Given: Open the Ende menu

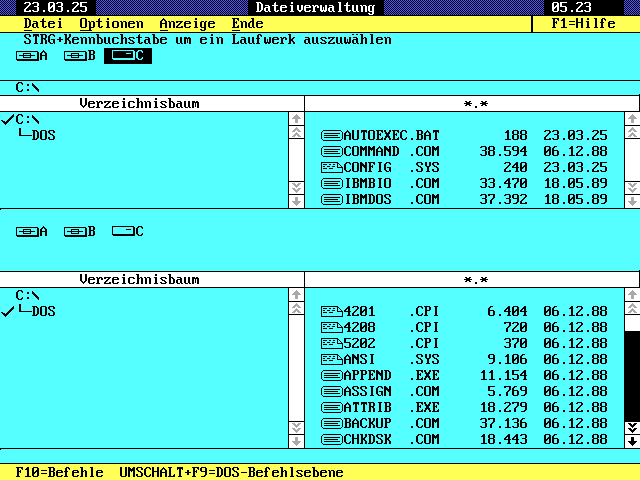Looking at the screenshot, I should tap(247, 24).
